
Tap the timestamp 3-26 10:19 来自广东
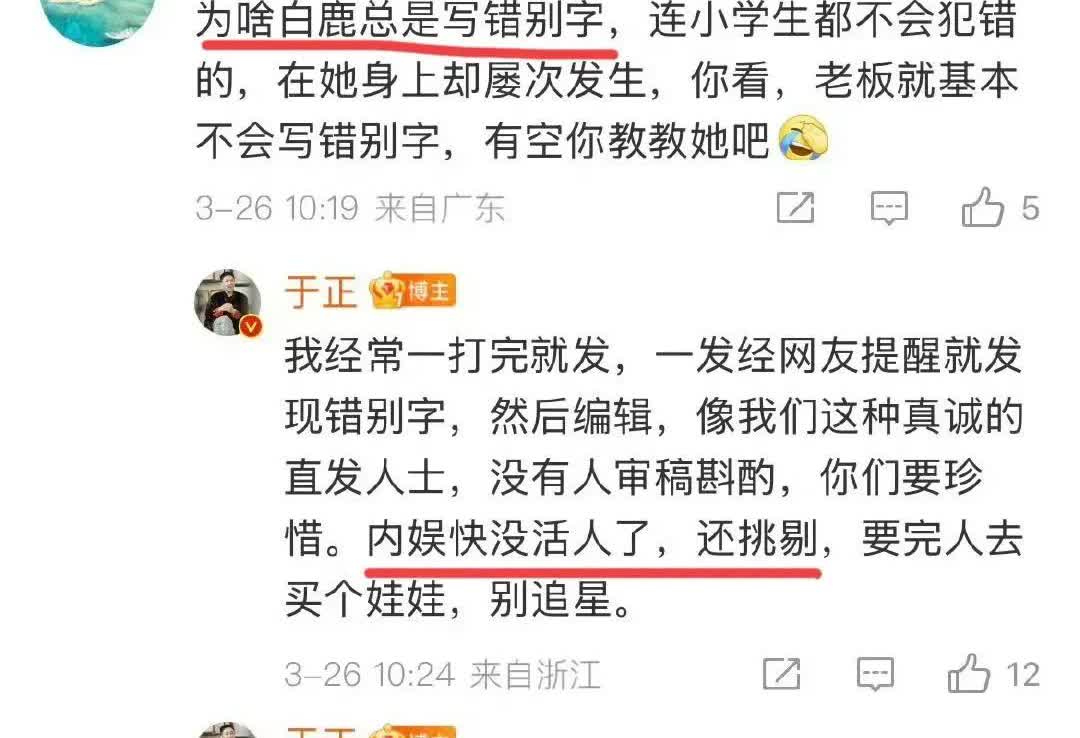coord(350,208)
